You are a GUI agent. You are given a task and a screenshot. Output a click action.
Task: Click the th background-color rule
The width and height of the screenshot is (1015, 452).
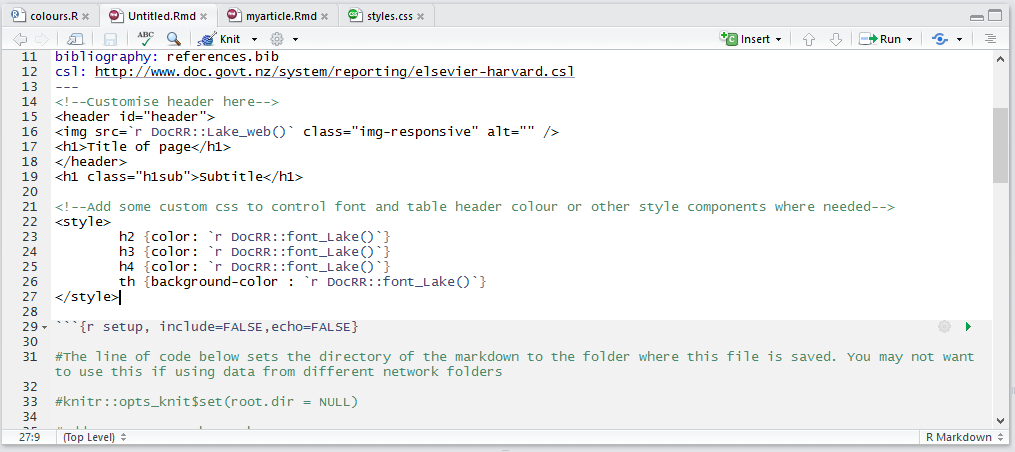pos(302,282)
